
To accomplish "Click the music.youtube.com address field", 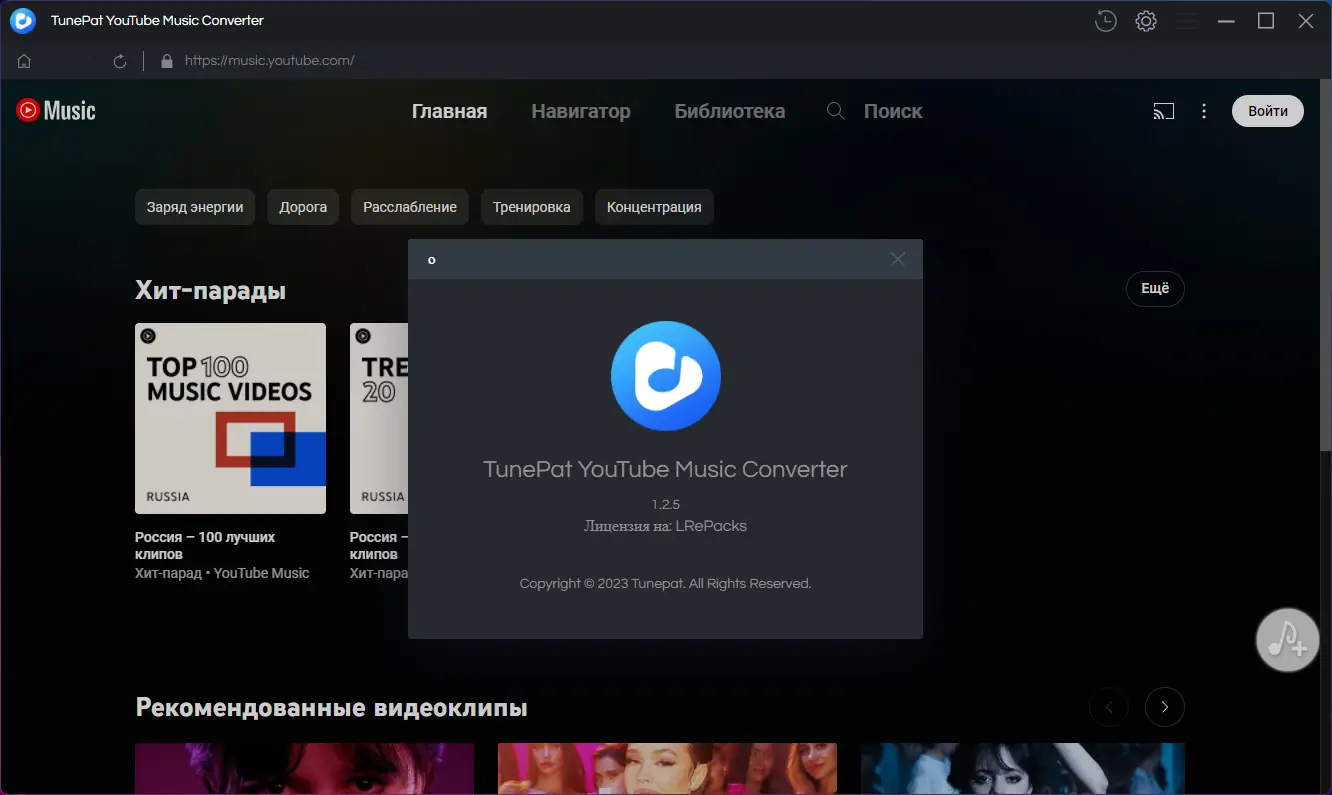I will [x=270, y=61].
